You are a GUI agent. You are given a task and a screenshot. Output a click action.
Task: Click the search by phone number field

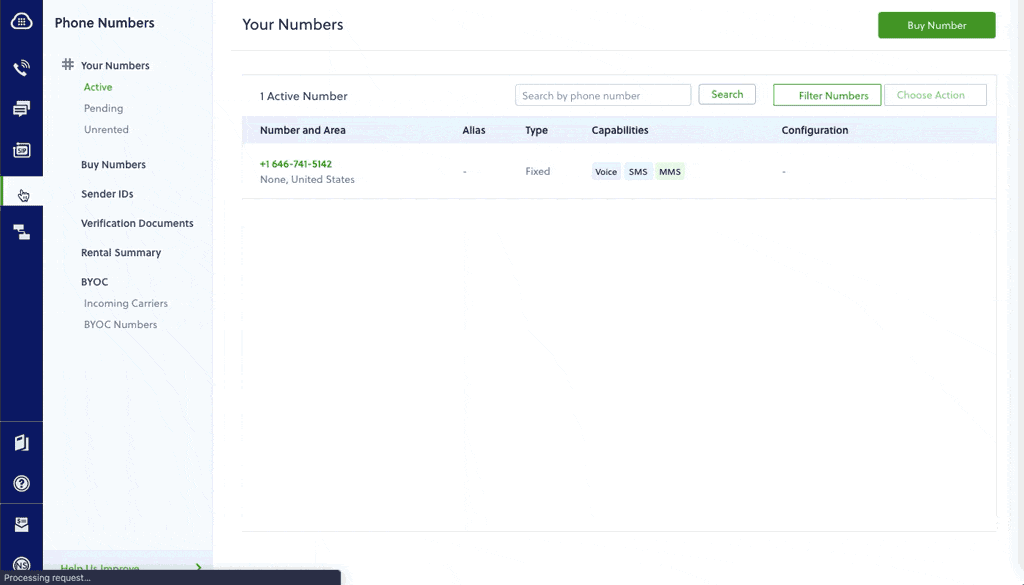[602, 94]
